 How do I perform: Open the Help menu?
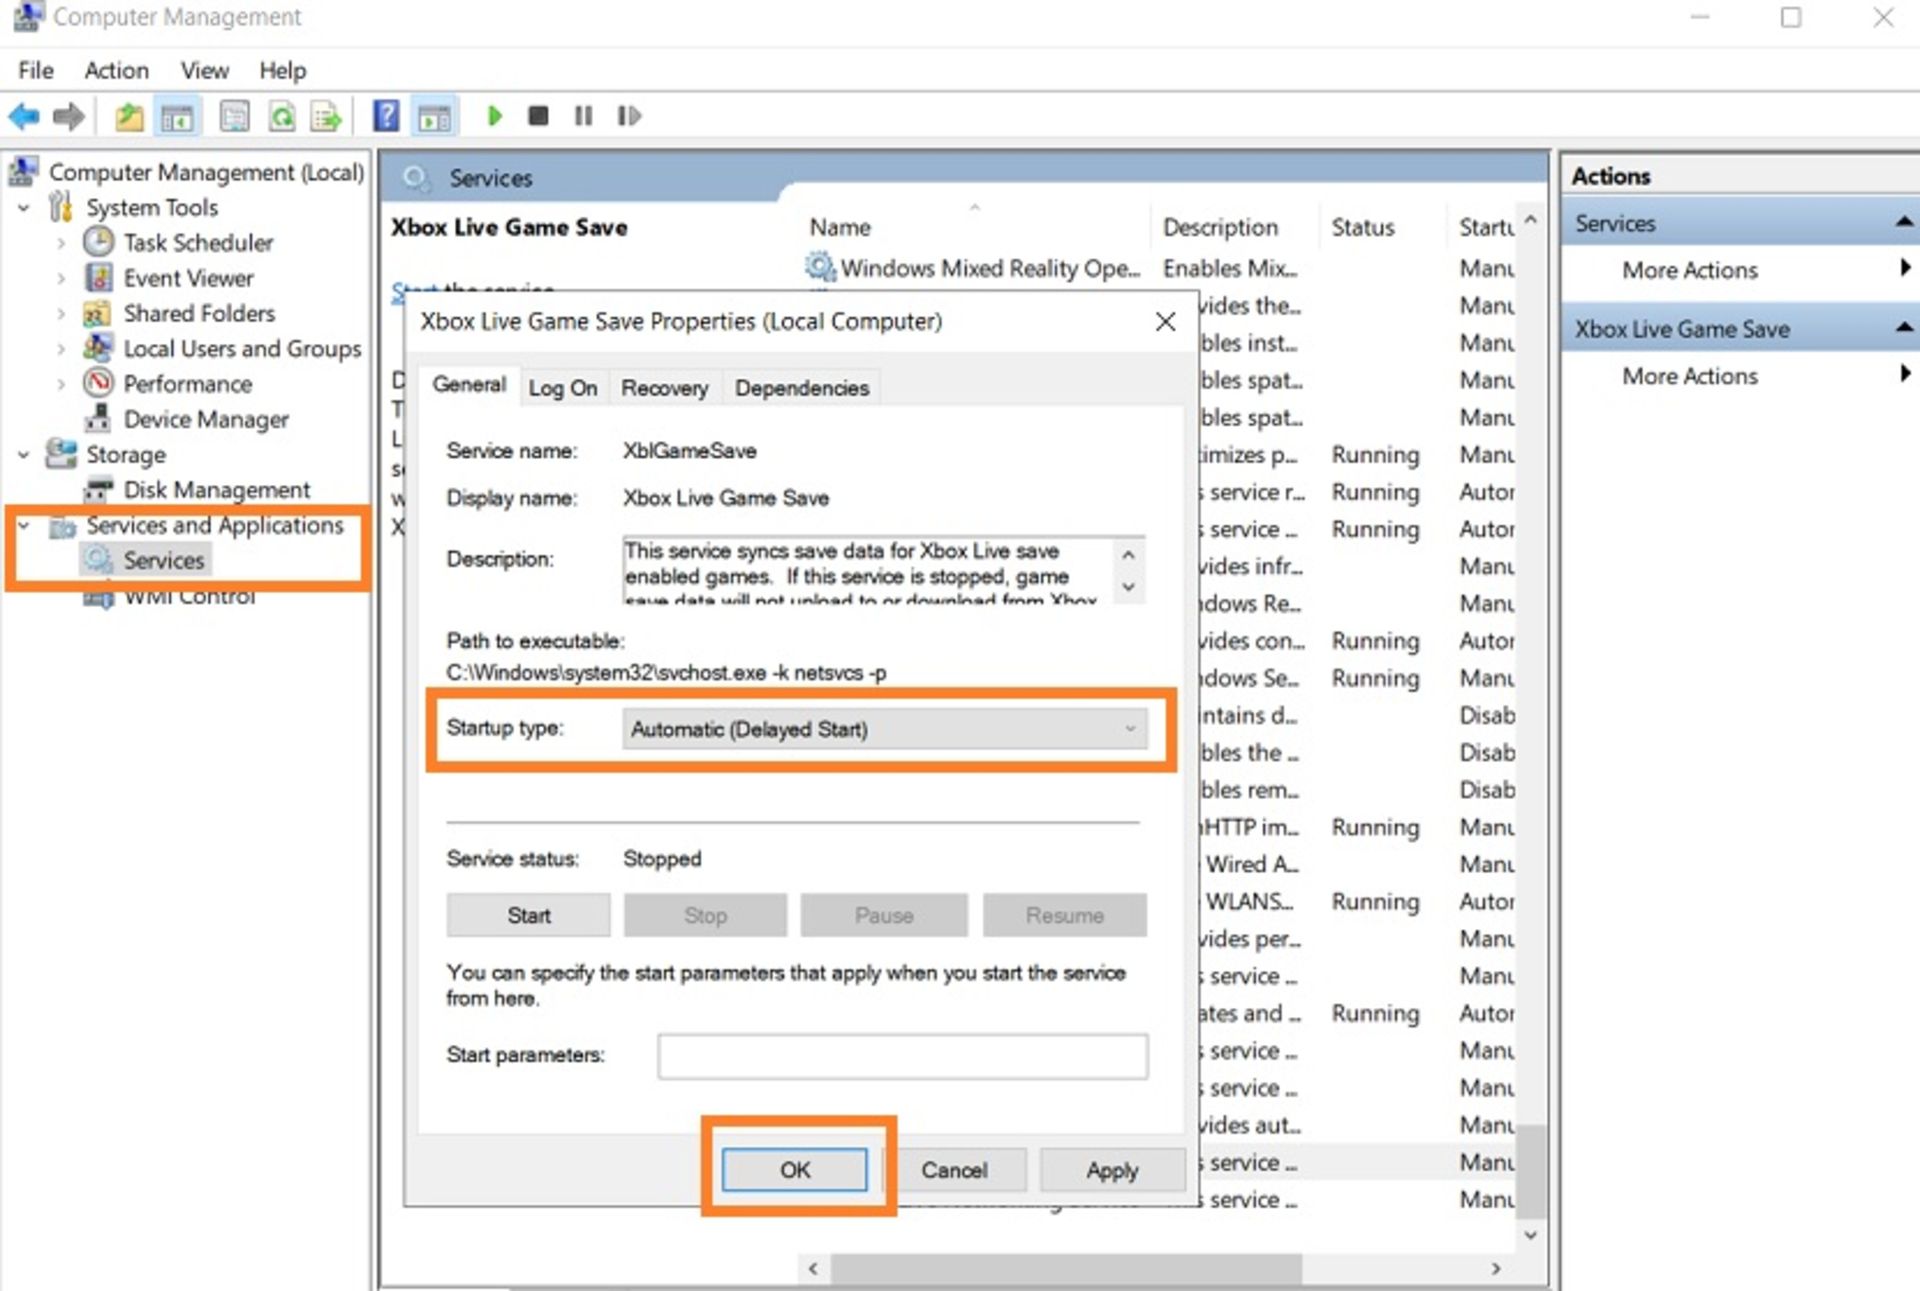click(282, 70)
